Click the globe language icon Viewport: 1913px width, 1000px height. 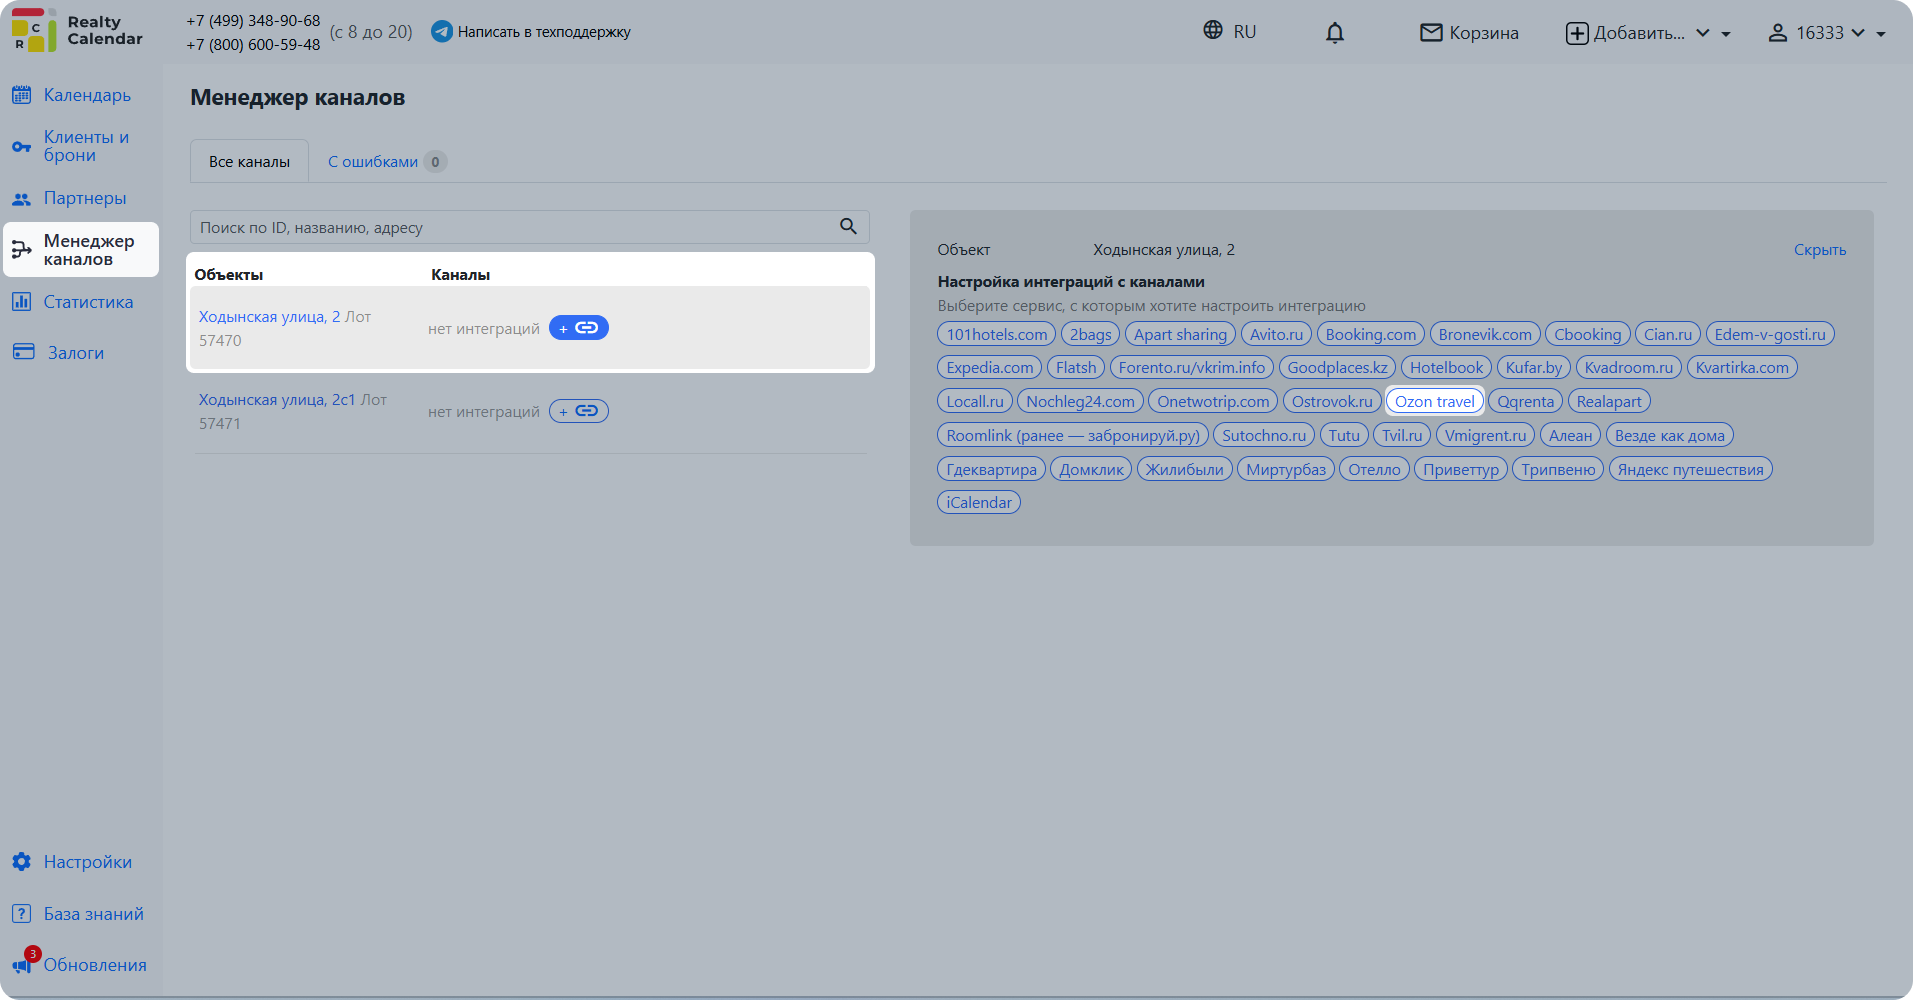click(1213, 31)
